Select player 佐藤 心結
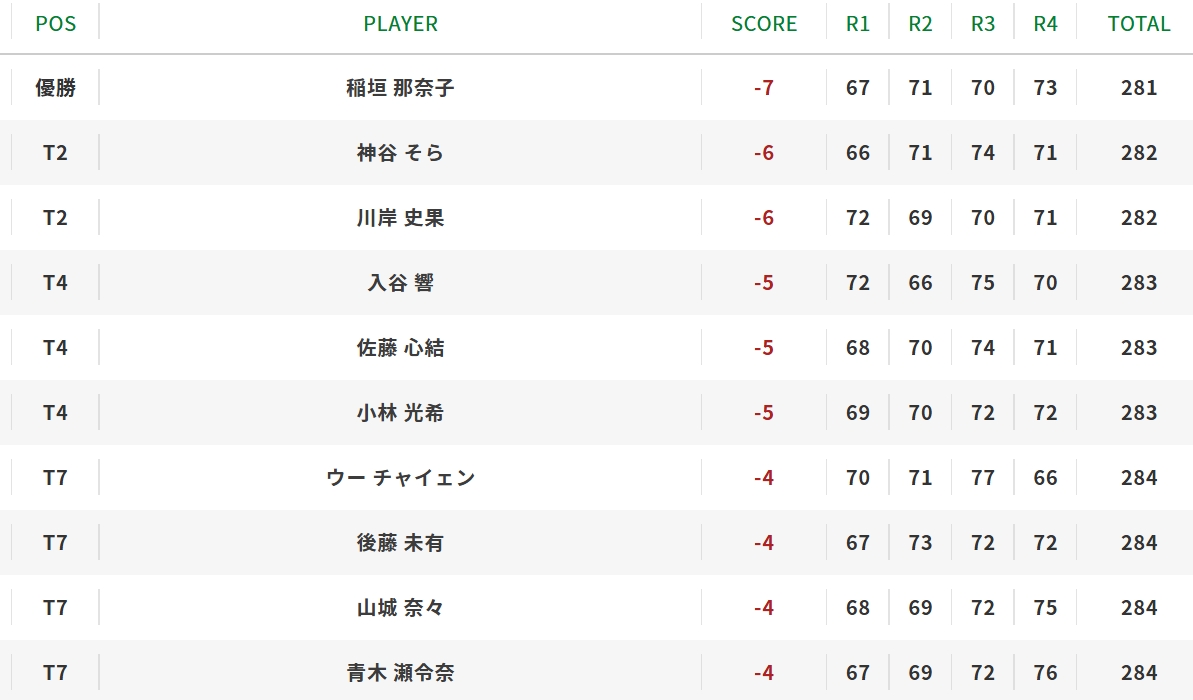The height and width of the screenshot is (700, 1193). coord(400,348)
